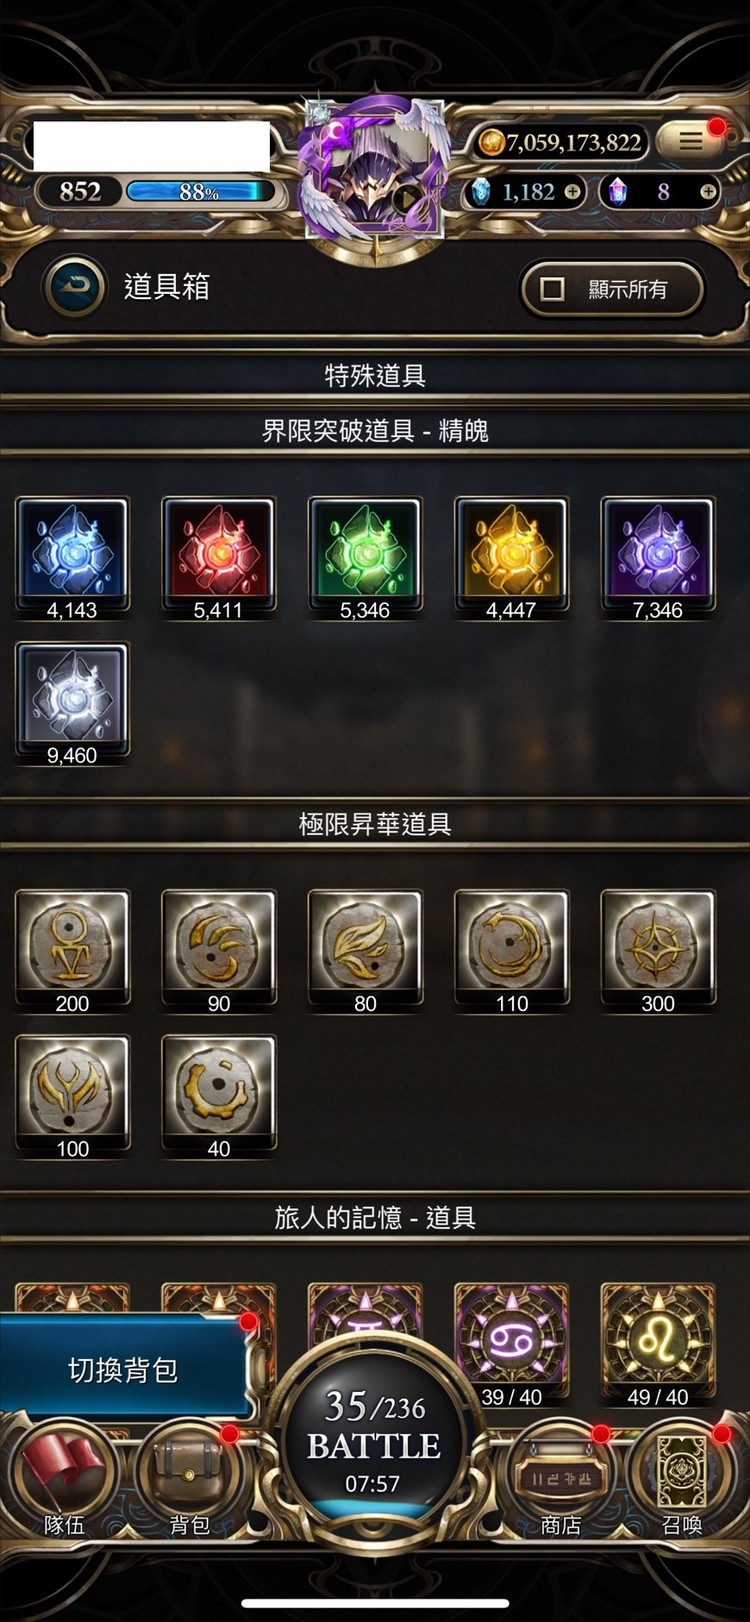This screenshot has height=1622, width=750.
Task: Enable the 顯示所有 checkbox
Action: click(x=552, y=289)
